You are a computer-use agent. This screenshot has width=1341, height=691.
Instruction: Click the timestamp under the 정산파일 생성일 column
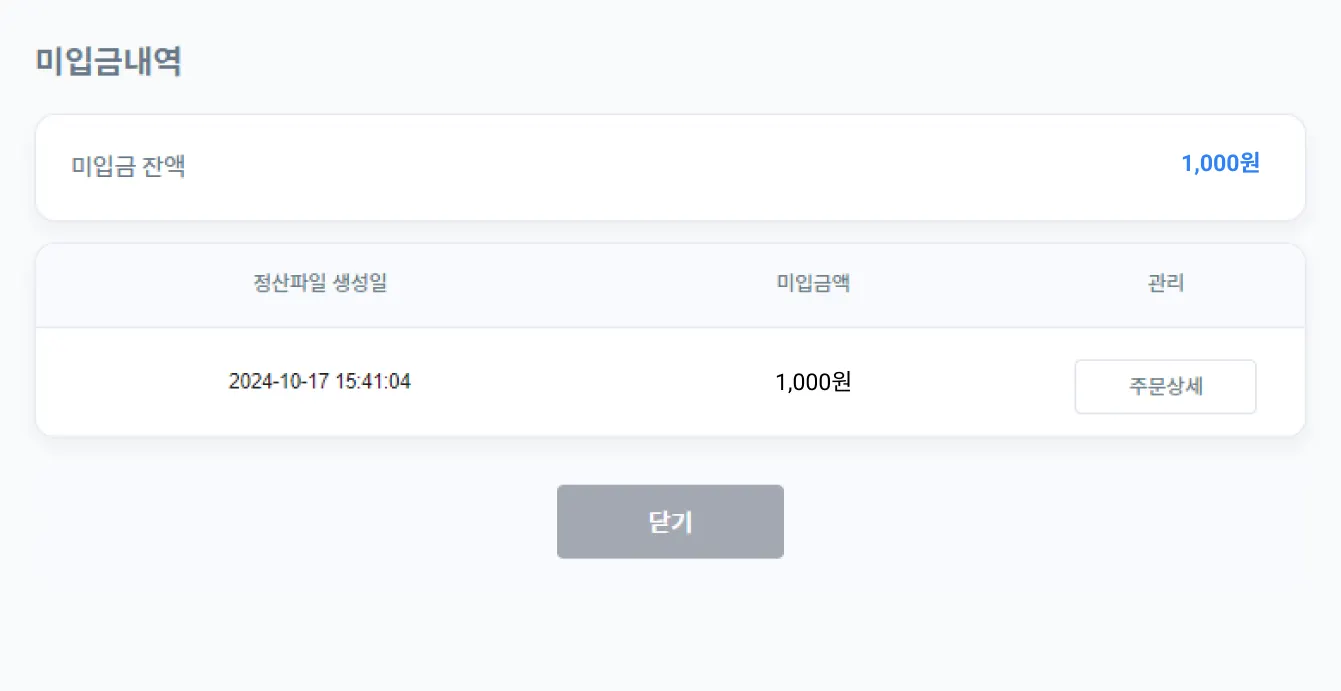click(x=320, y=382)
